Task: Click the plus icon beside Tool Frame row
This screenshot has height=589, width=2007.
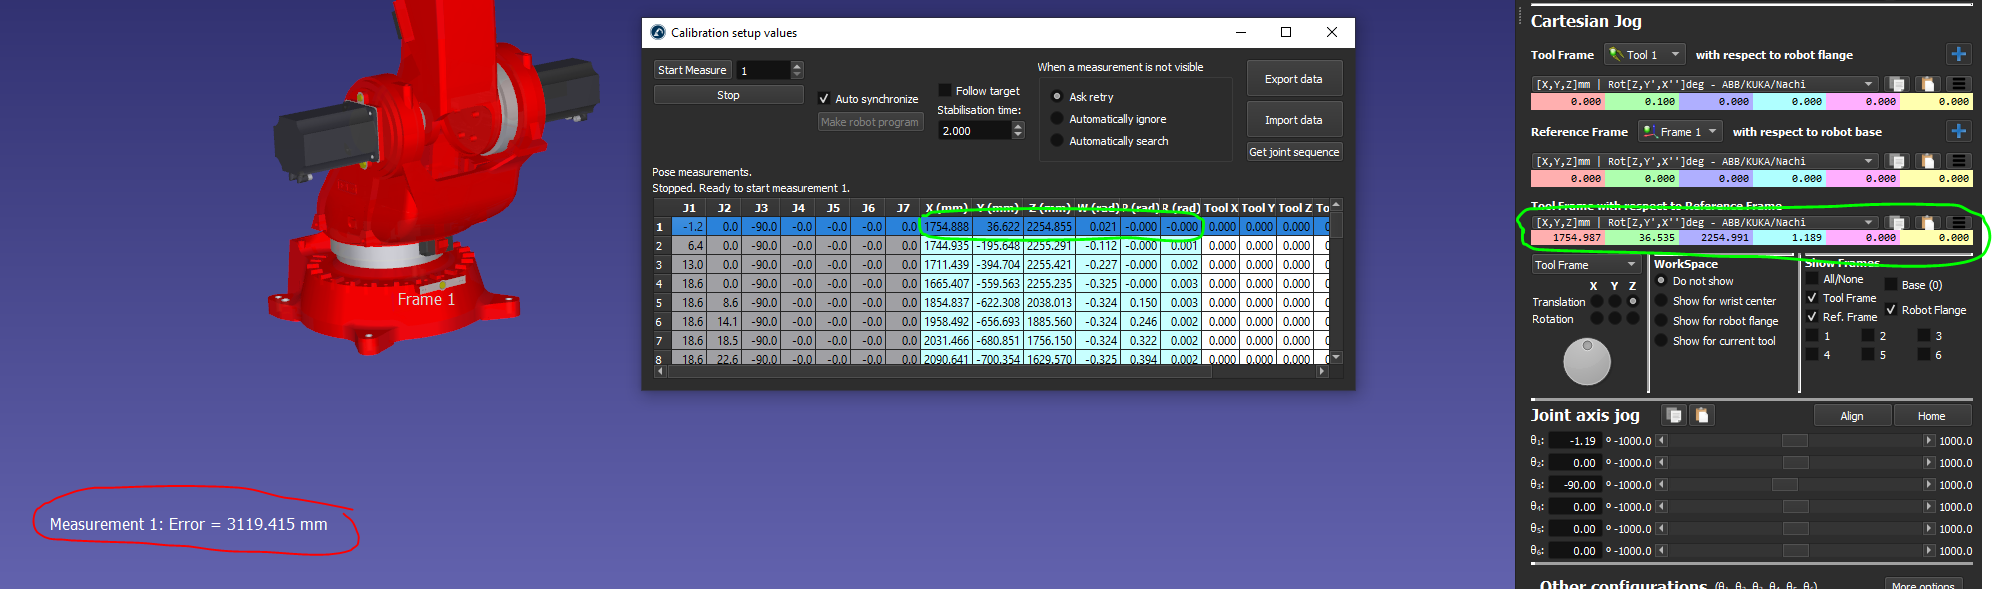Action: [1958, 54]
